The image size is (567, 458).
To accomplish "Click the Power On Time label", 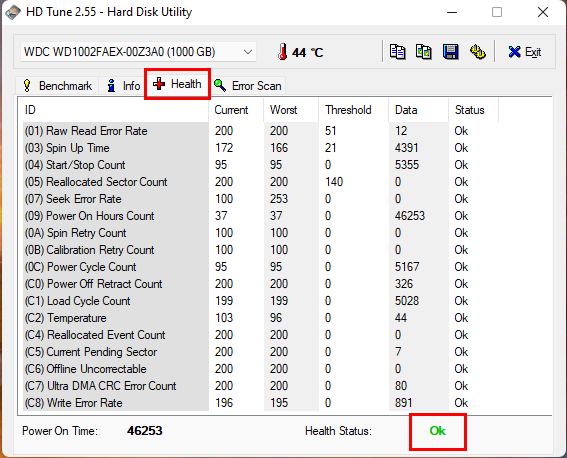I will pos(60,431).
